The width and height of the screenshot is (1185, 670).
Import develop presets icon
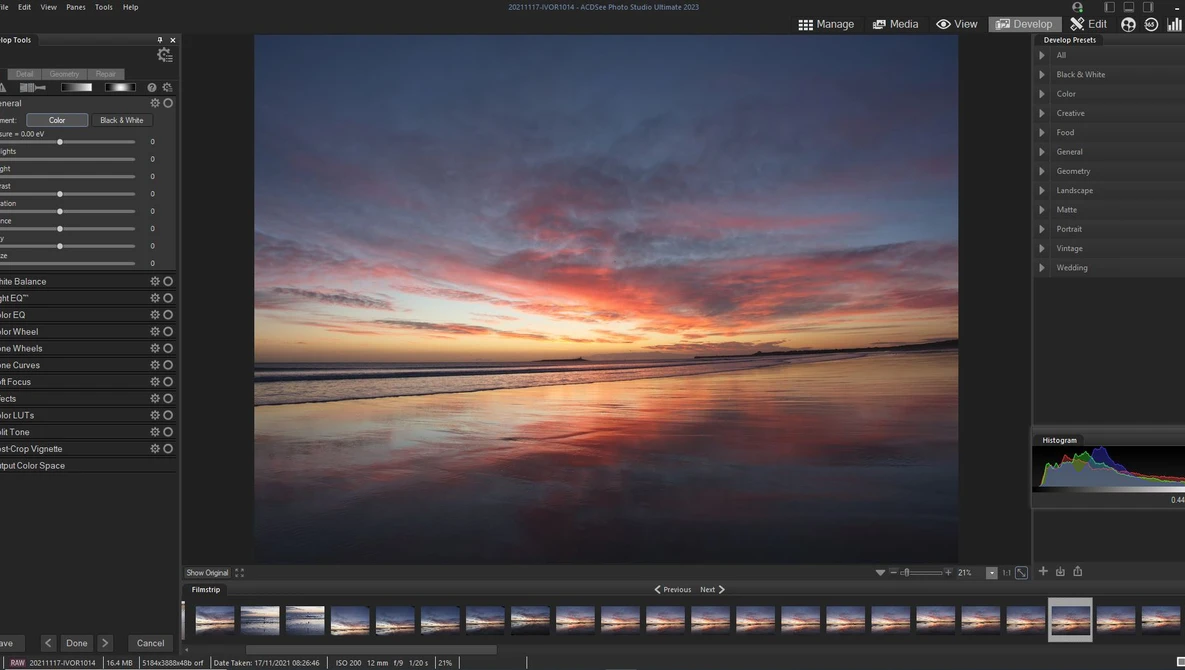pos(1060,572)
